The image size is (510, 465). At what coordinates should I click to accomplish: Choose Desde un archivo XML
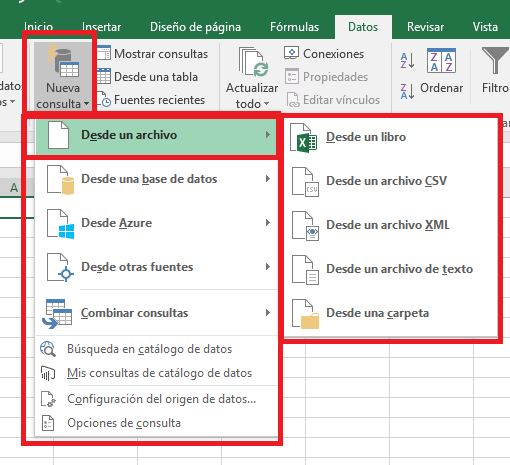391,225
